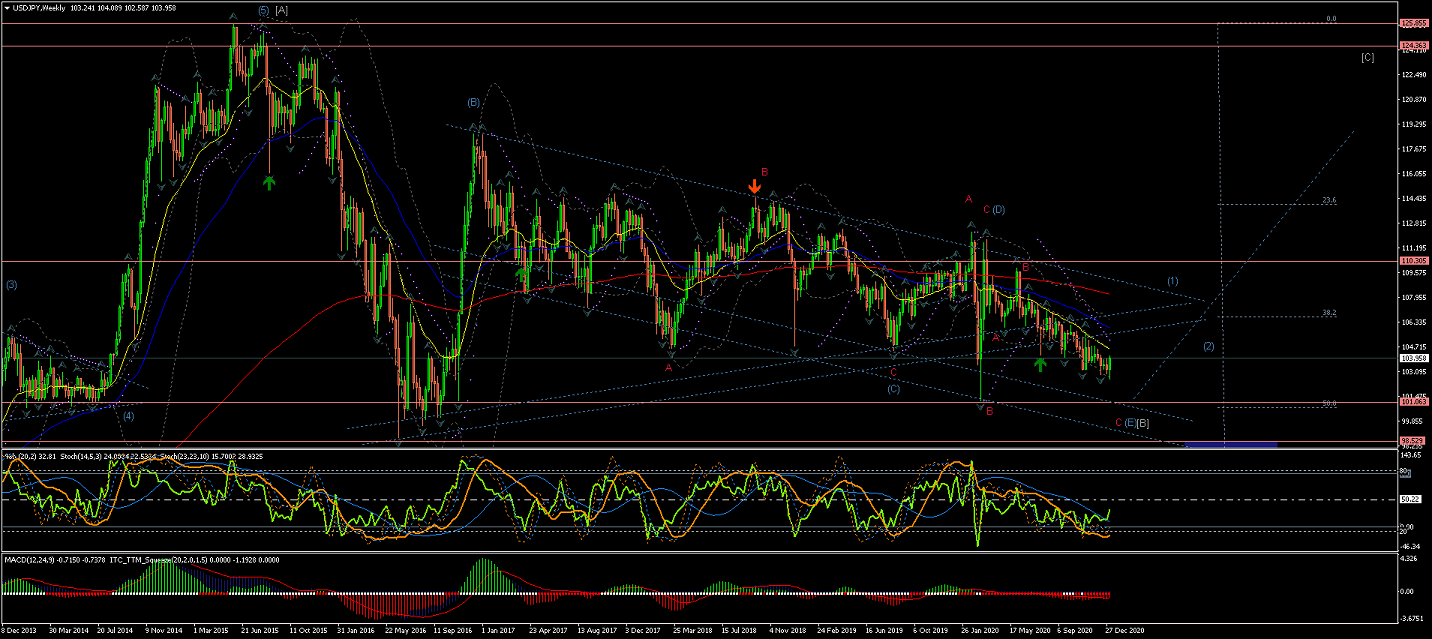Click the 3 Dec 2017 date on the time axis

pyautogui.click(x=641, y=632)
